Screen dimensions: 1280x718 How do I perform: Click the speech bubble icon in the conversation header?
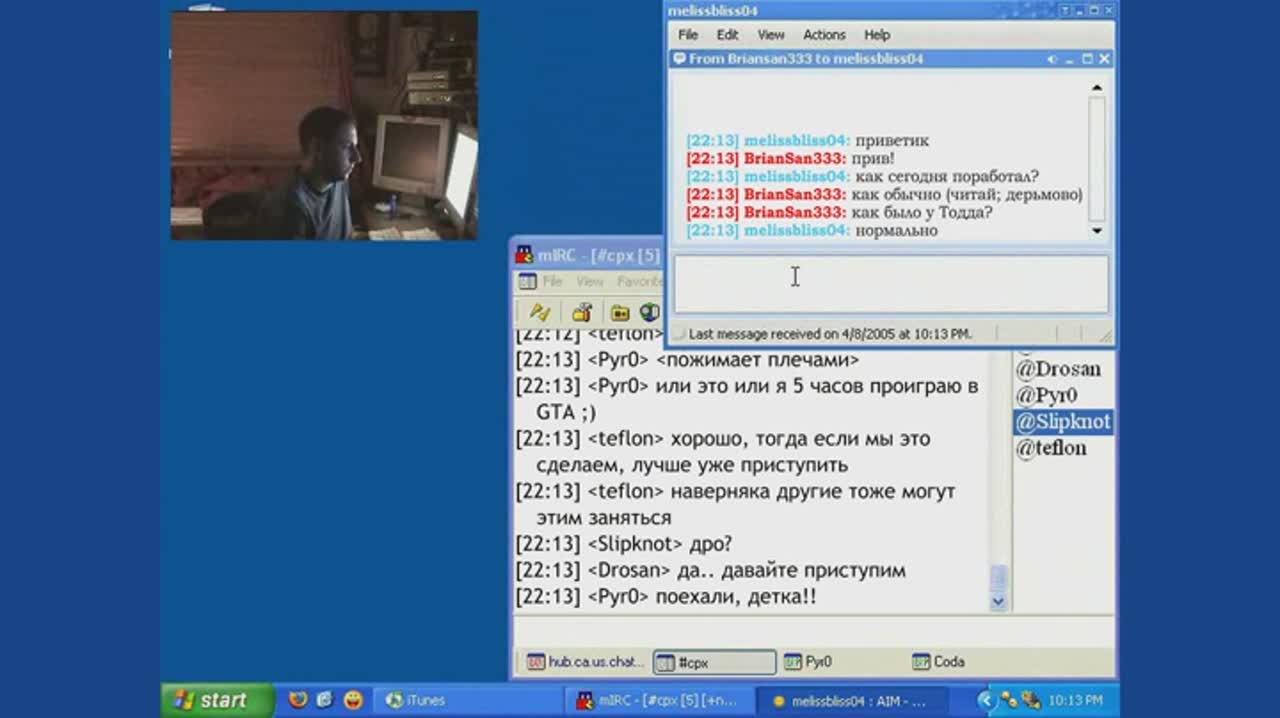point(680,59)
